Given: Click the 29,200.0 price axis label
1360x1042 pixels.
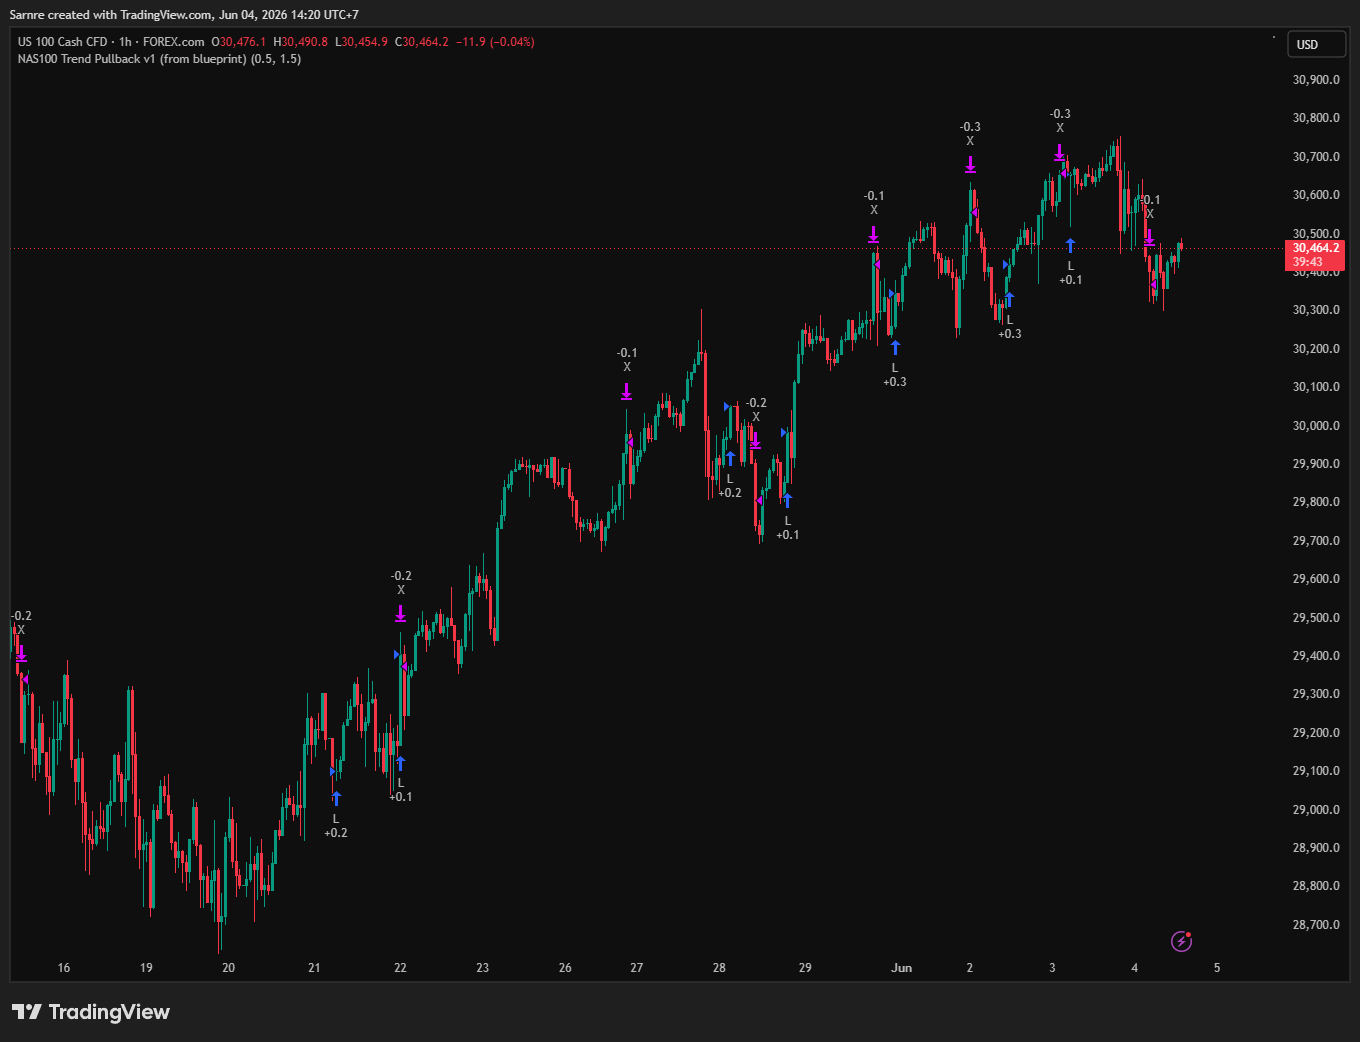Looking at the screenshot, I should [1316, 733].
